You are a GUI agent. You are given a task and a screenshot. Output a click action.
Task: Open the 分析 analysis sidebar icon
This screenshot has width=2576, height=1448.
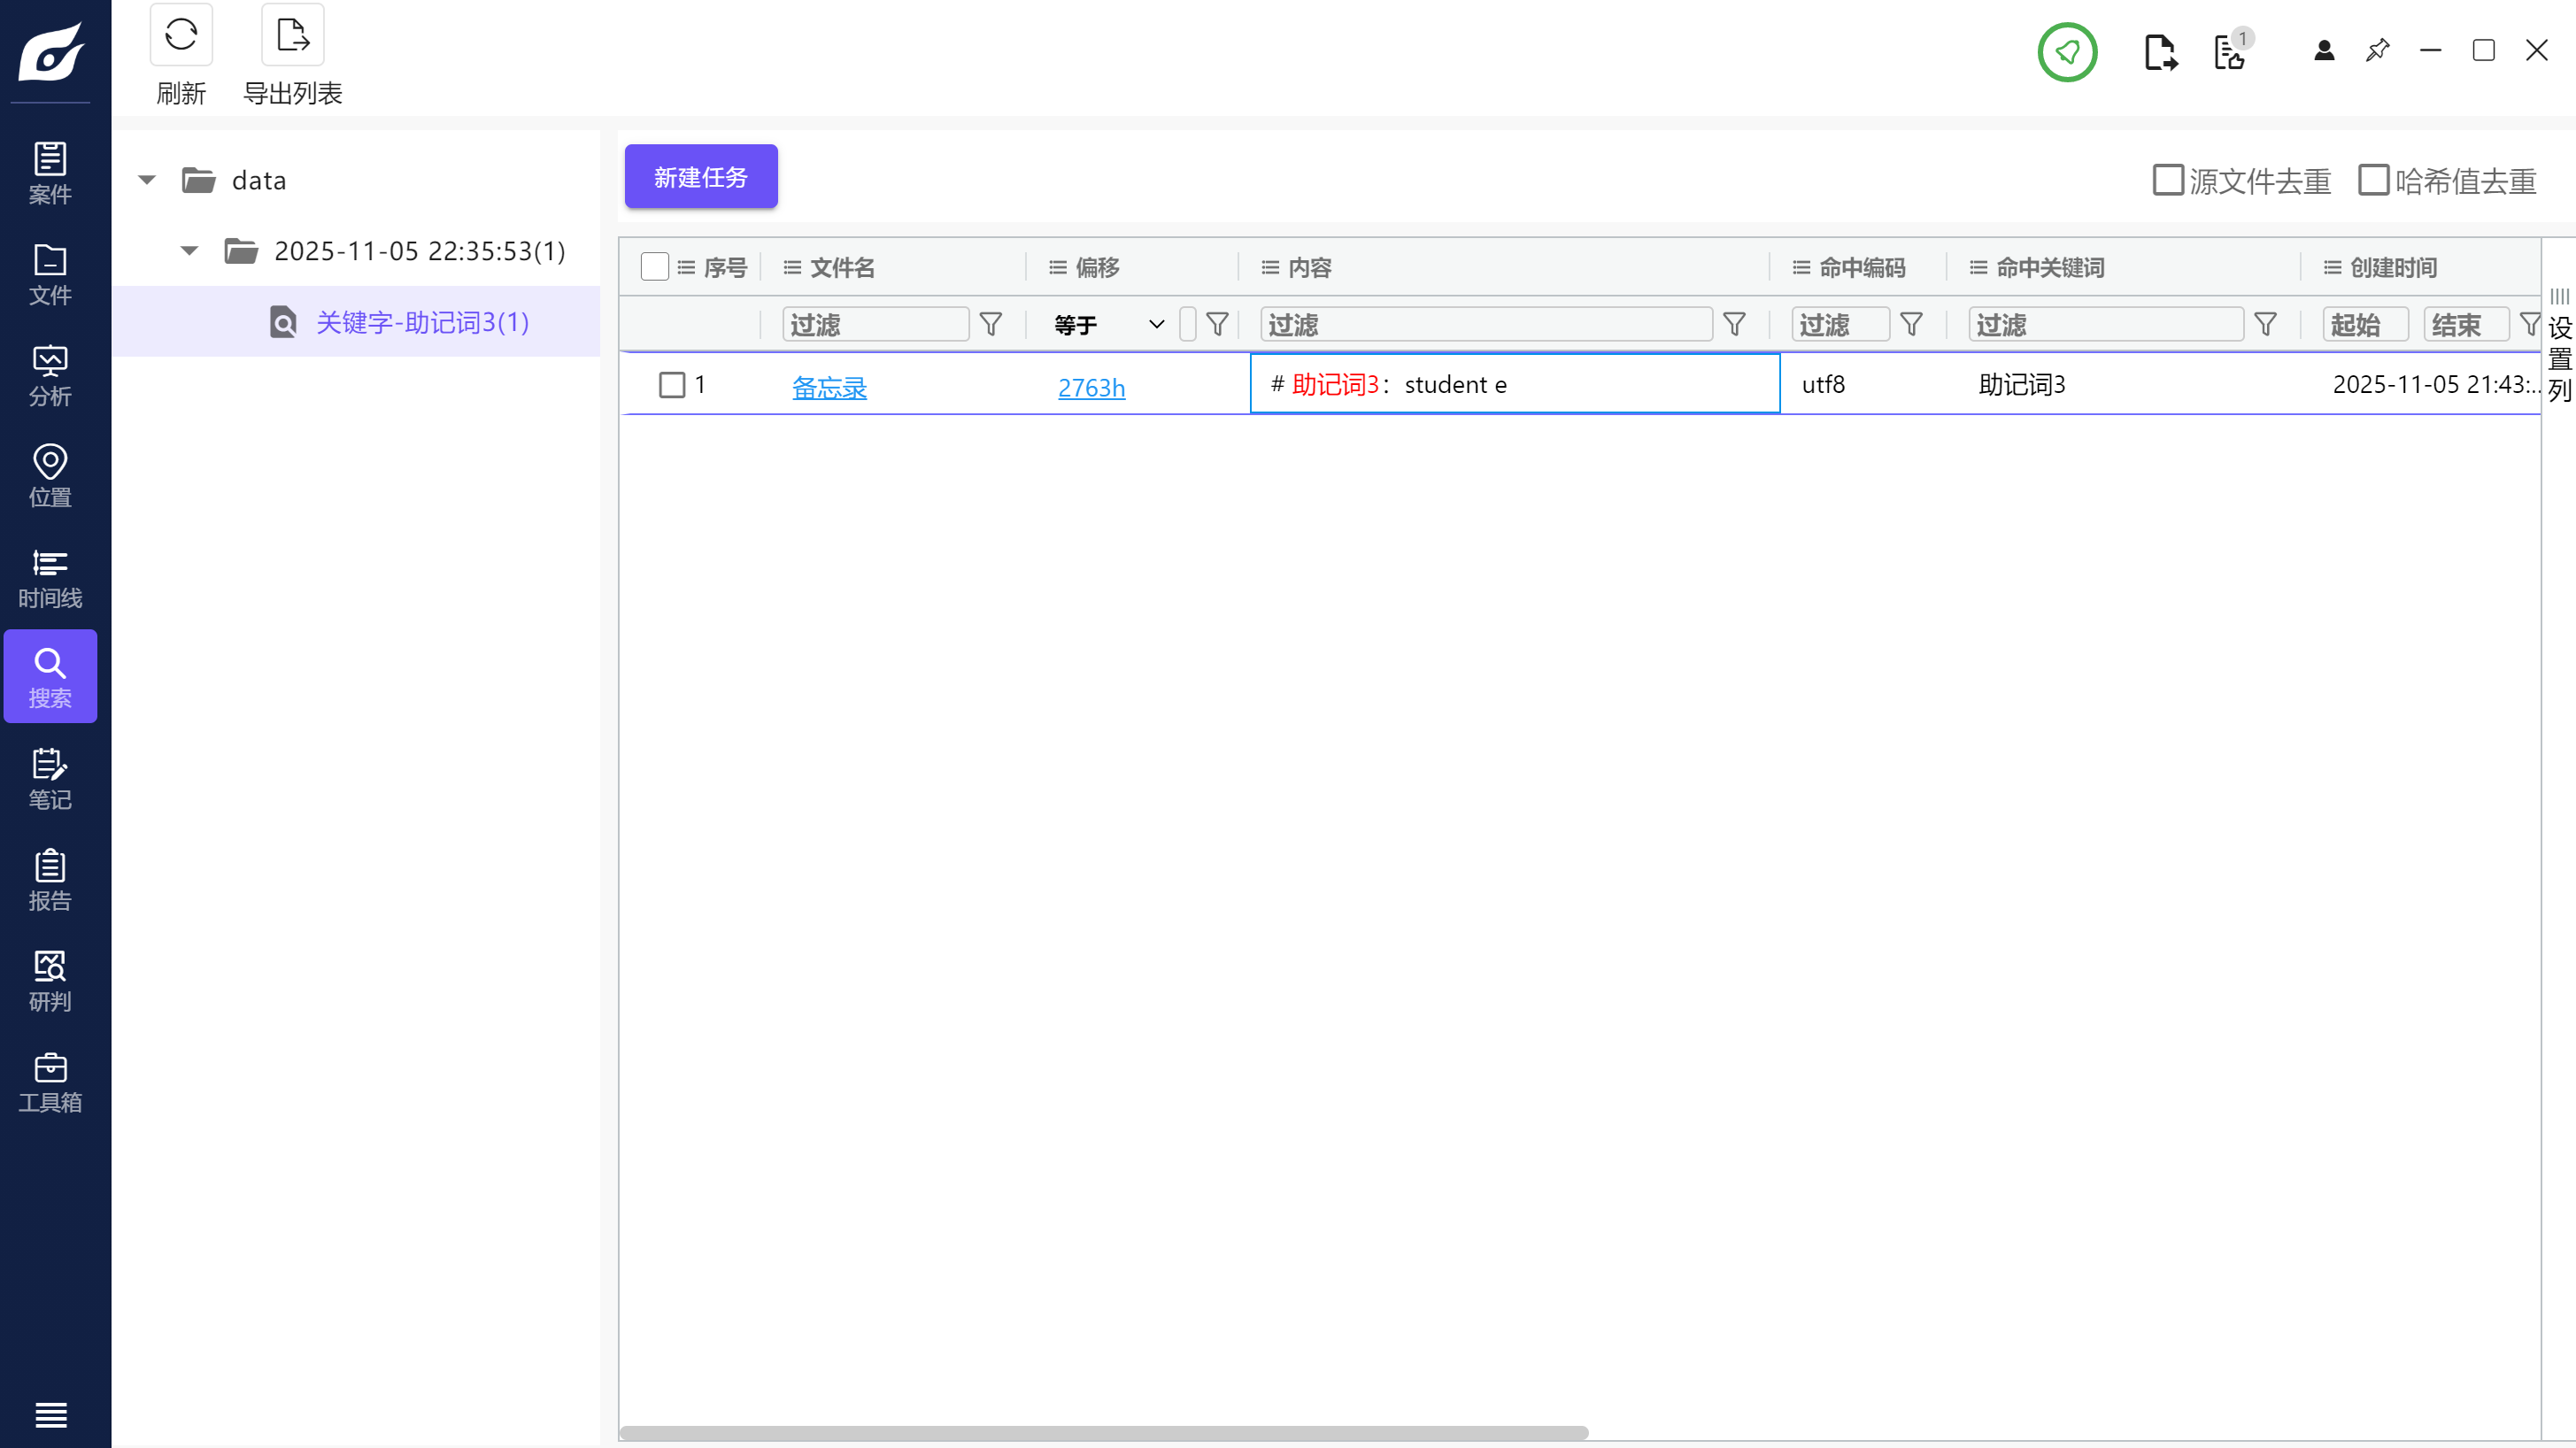pyautogui.click(x=50, y=375)
